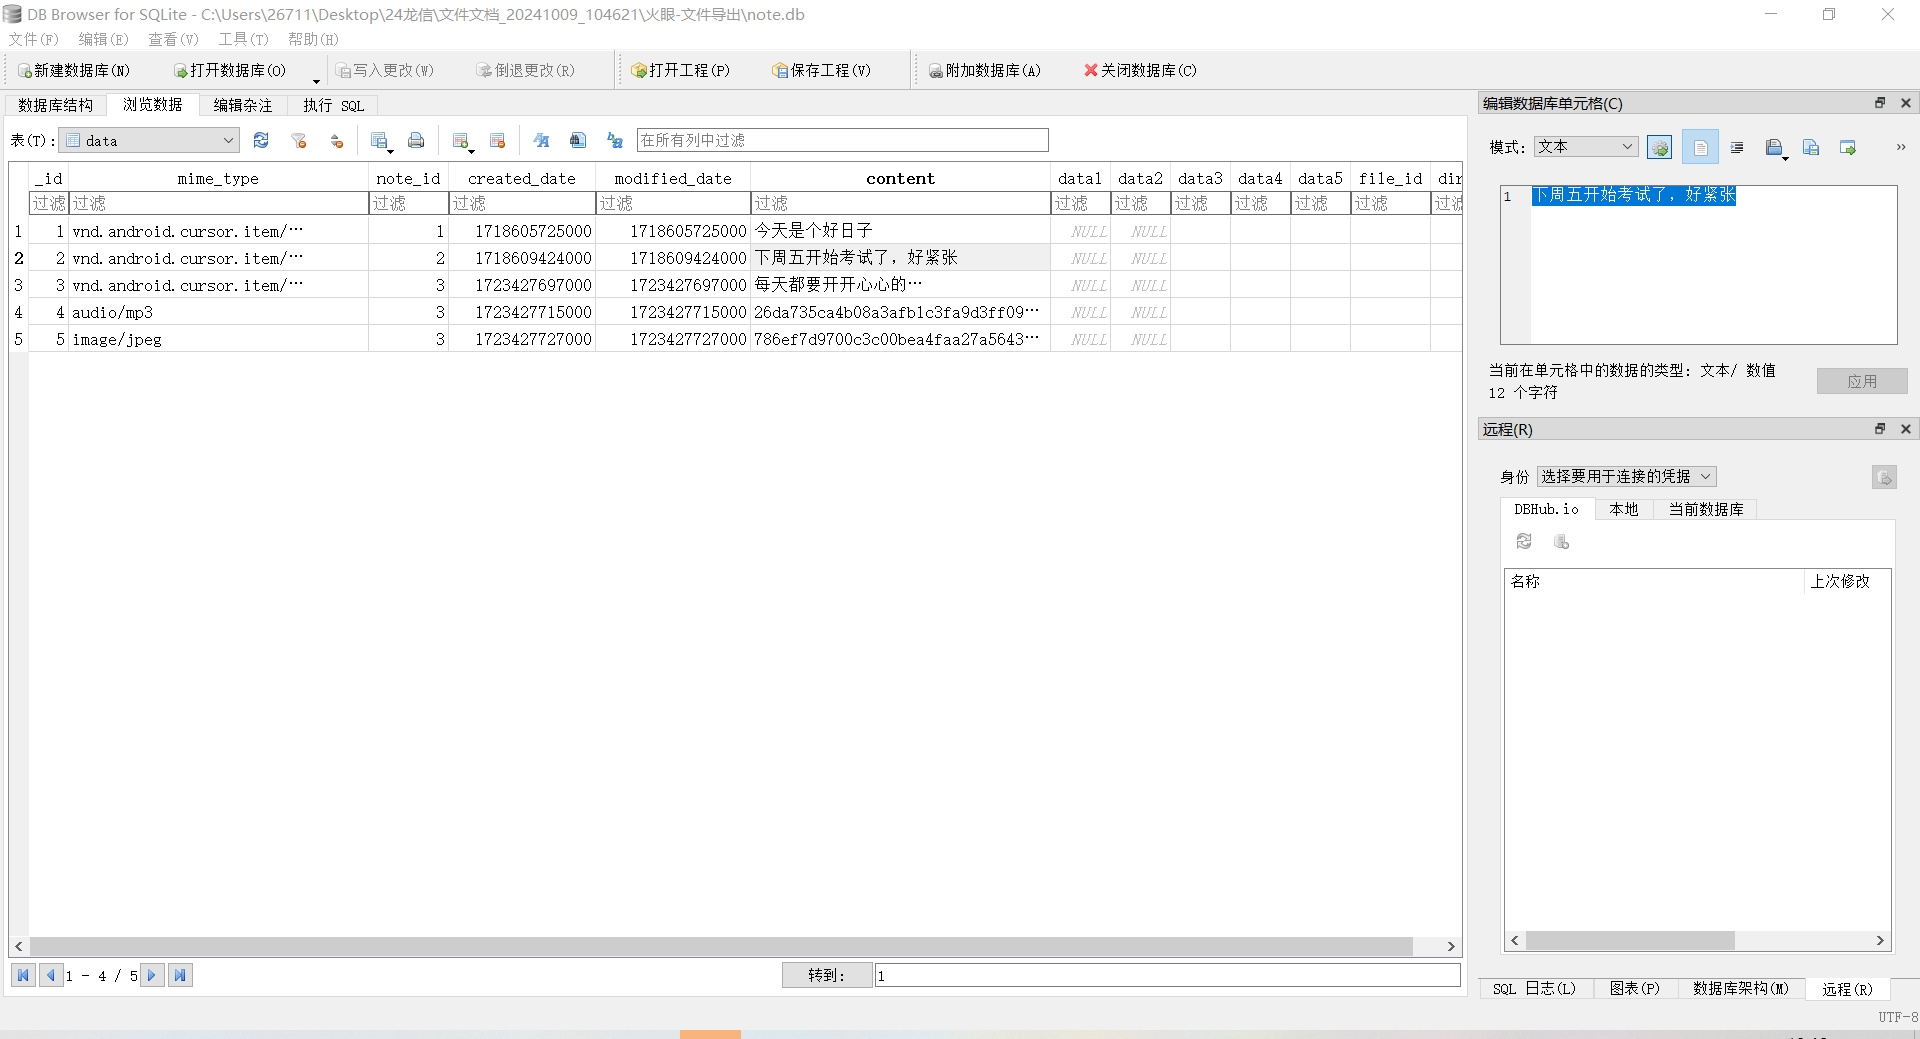The height and width of the screenshot is (1039, 1920).
Task: Clear all filters icon in browse toolbar
Action: tap(299, 140)
